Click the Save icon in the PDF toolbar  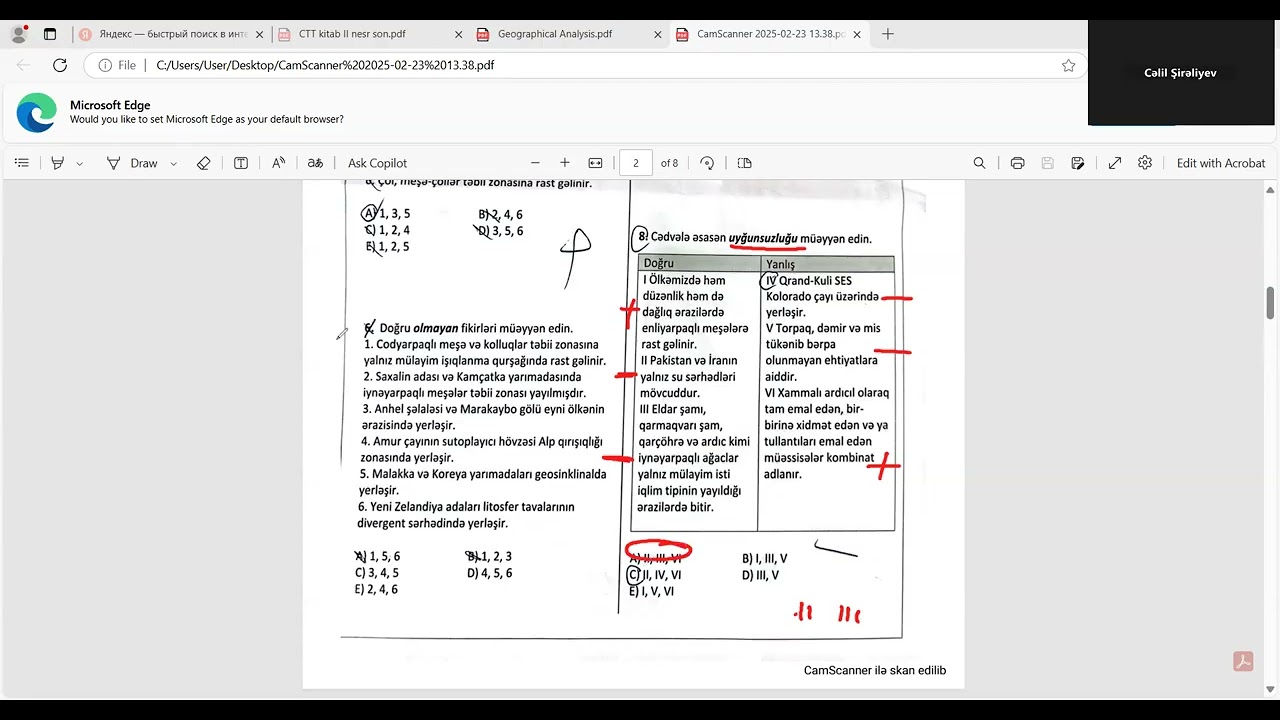1048,163
